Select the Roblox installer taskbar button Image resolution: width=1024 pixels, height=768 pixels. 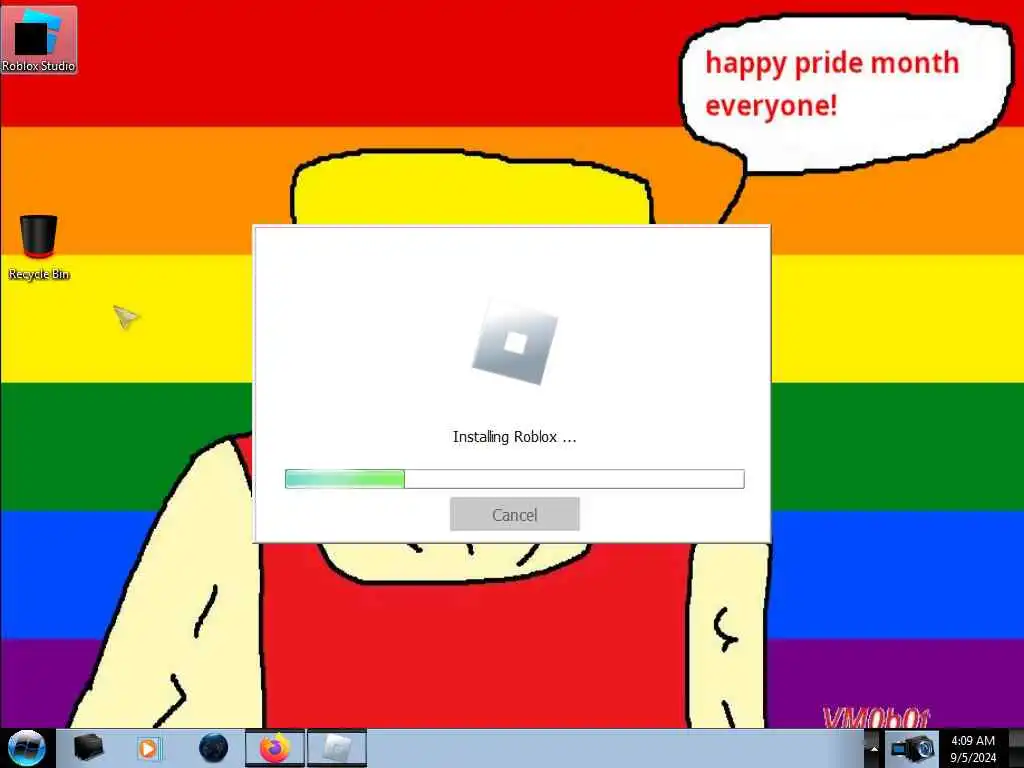click(337, 748)
